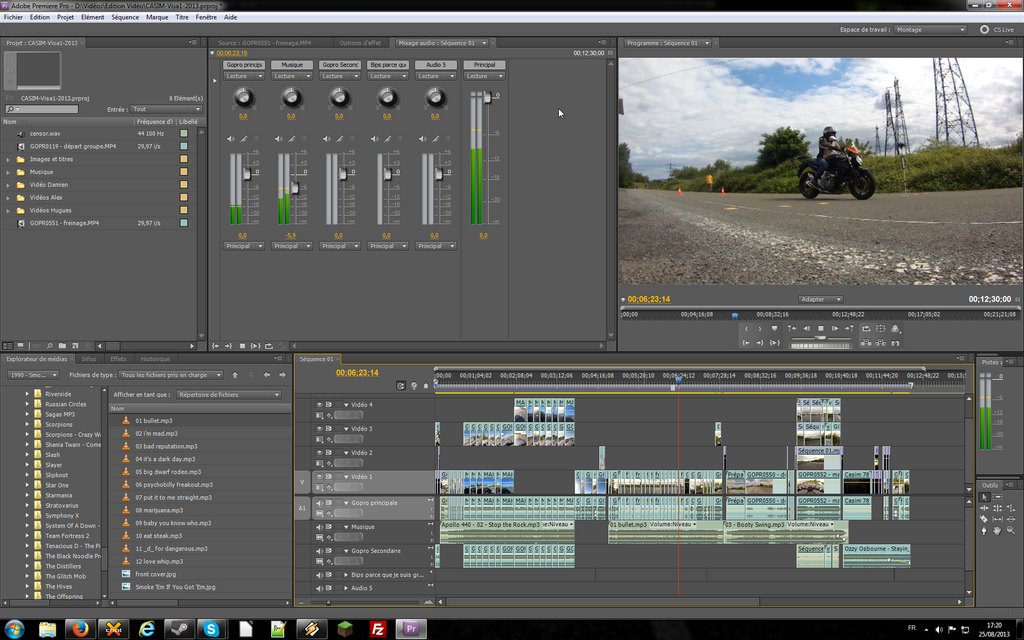Screen dimensions: 1024x640
Task: Step back one frame in Programme monitor
Action: (807, 328)
